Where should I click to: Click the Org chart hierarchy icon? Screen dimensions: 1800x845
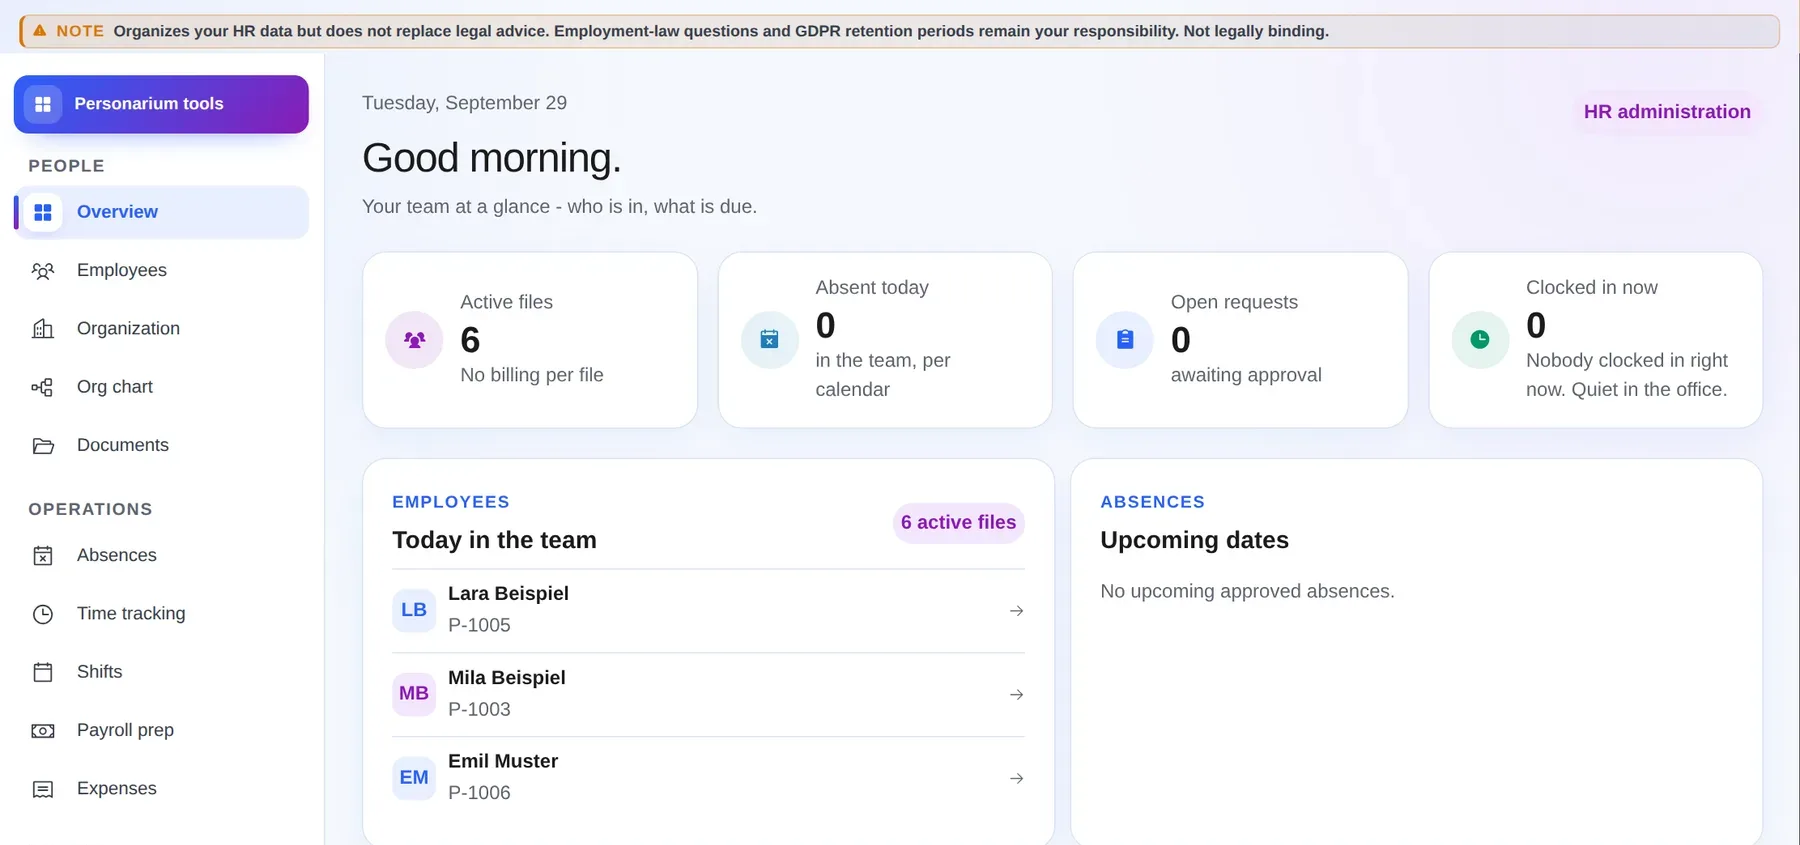[x=43, y=387]
